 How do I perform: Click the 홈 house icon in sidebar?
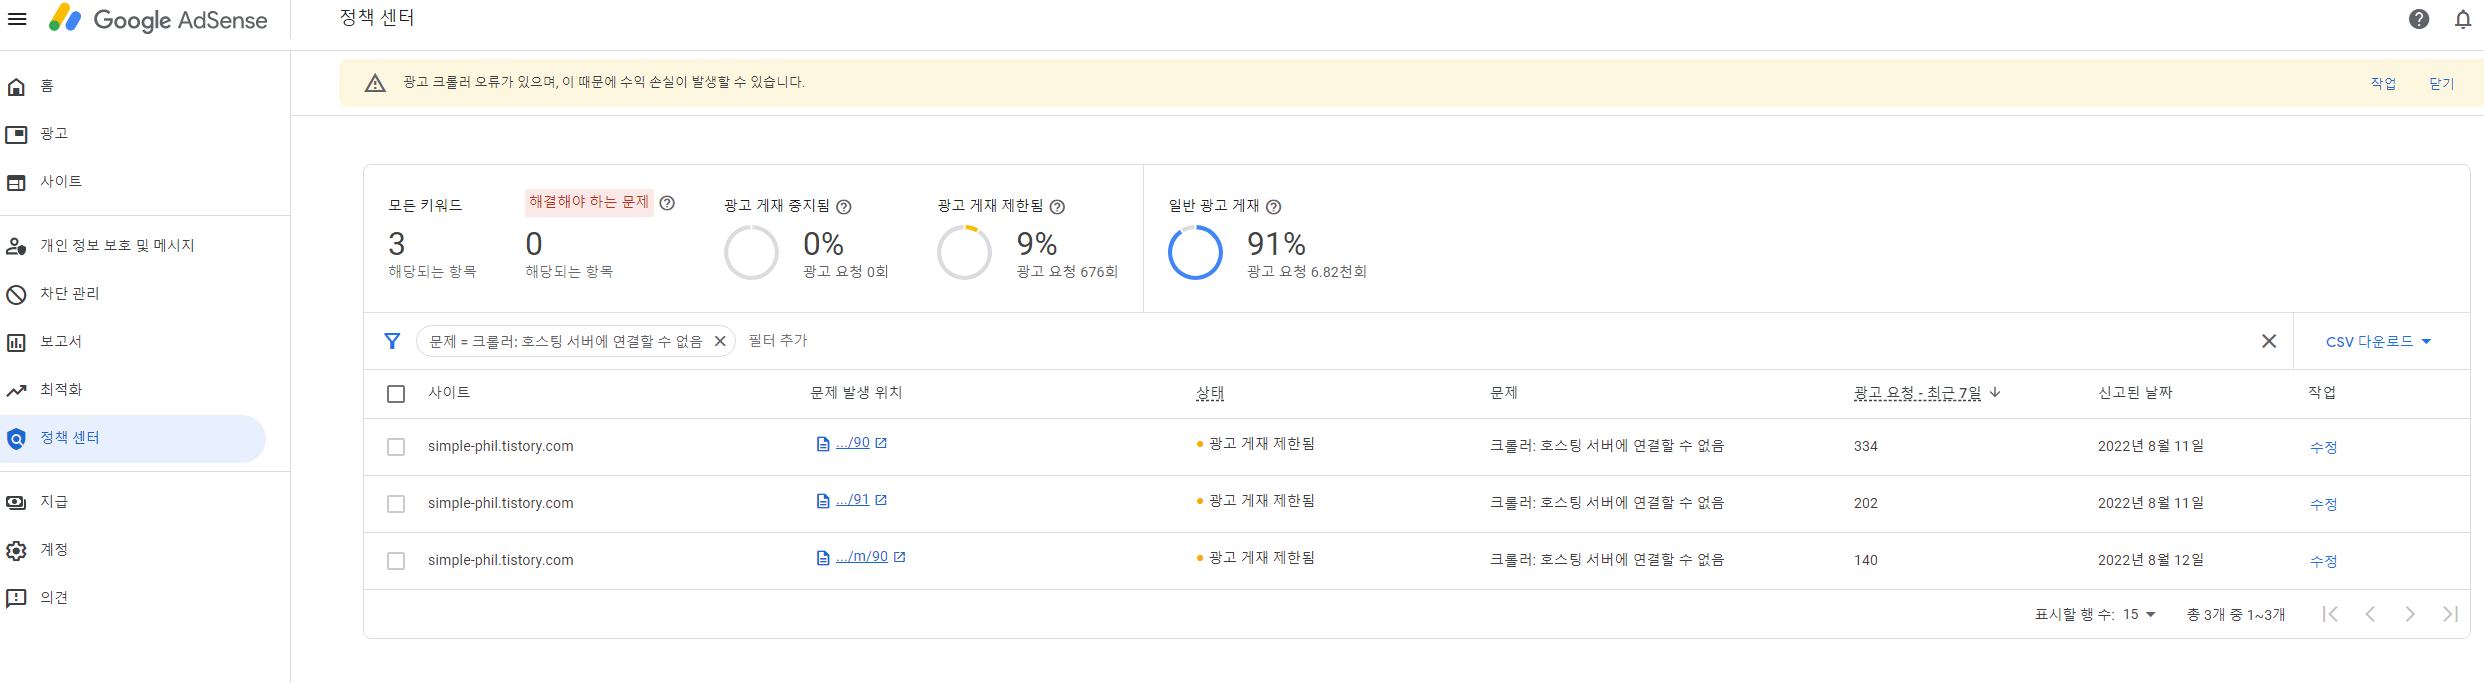tap(16, 87)
